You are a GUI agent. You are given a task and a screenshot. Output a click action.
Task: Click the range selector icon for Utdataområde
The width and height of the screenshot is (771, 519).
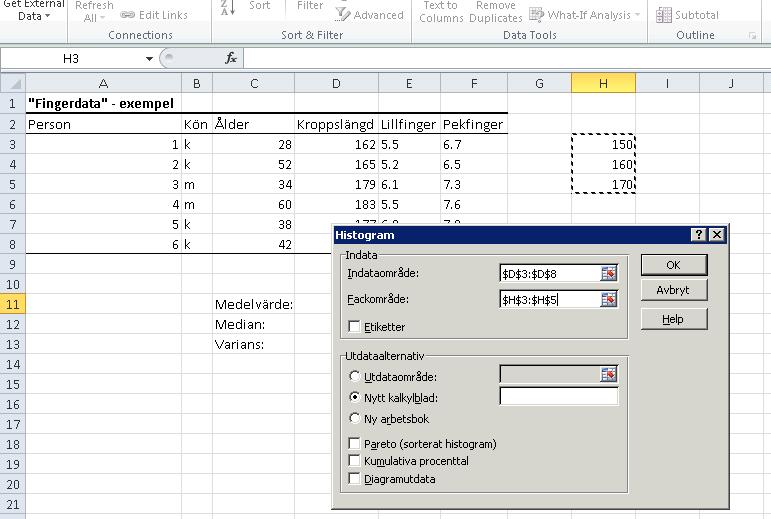point(609,375)
